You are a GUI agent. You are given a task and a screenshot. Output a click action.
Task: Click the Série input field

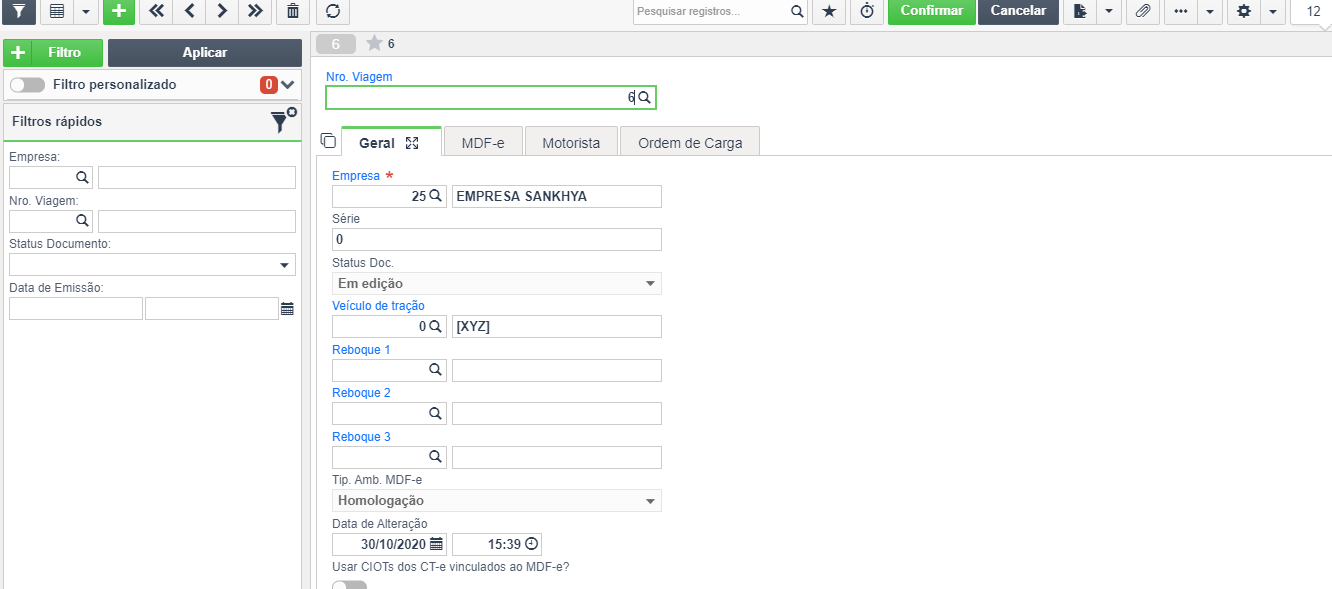[x=496, y=240]
